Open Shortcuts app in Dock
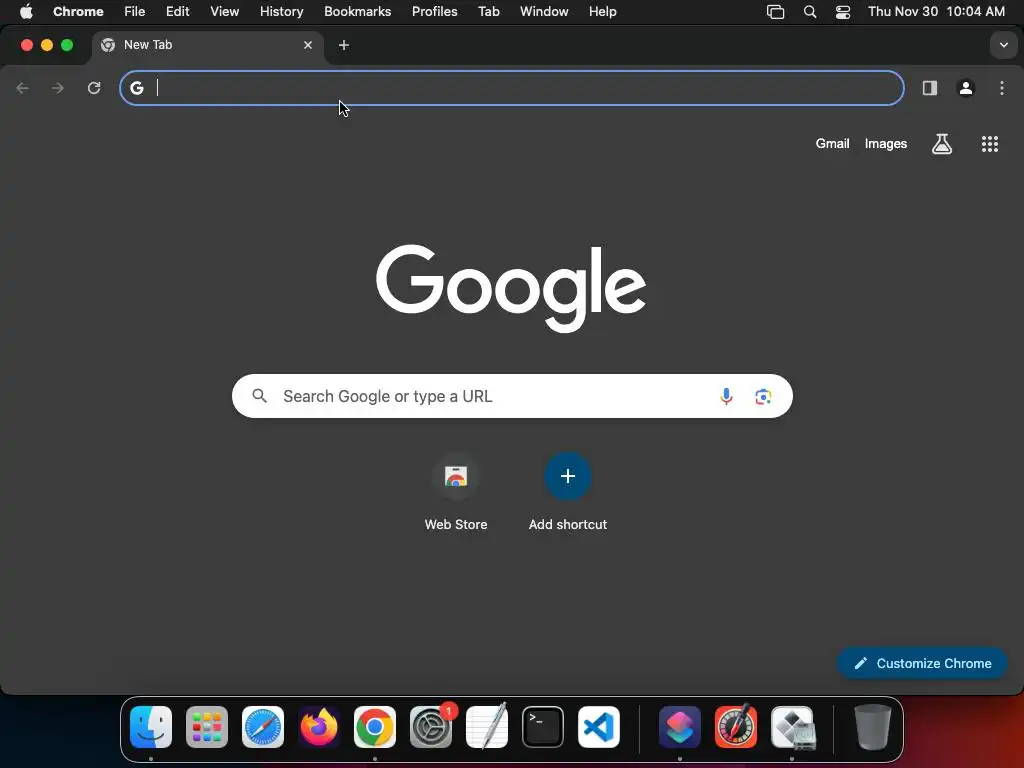 (679, 727)
